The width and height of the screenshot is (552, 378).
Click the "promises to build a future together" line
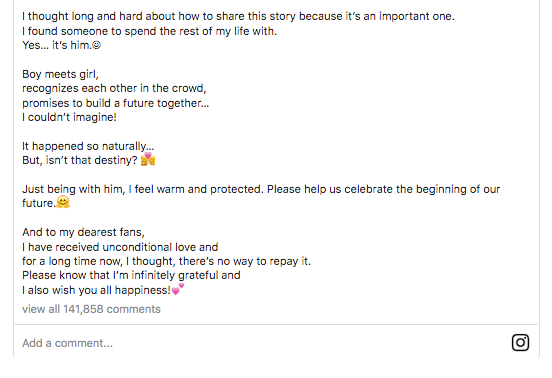click(x=115, y=103)
